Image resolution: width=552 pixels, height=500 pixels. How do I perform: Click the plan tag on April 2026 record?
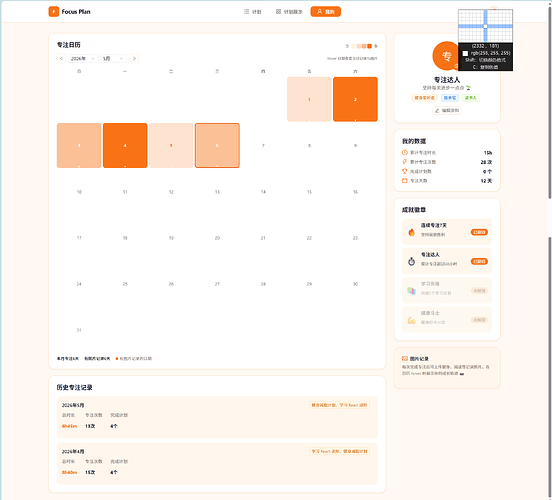339,451
